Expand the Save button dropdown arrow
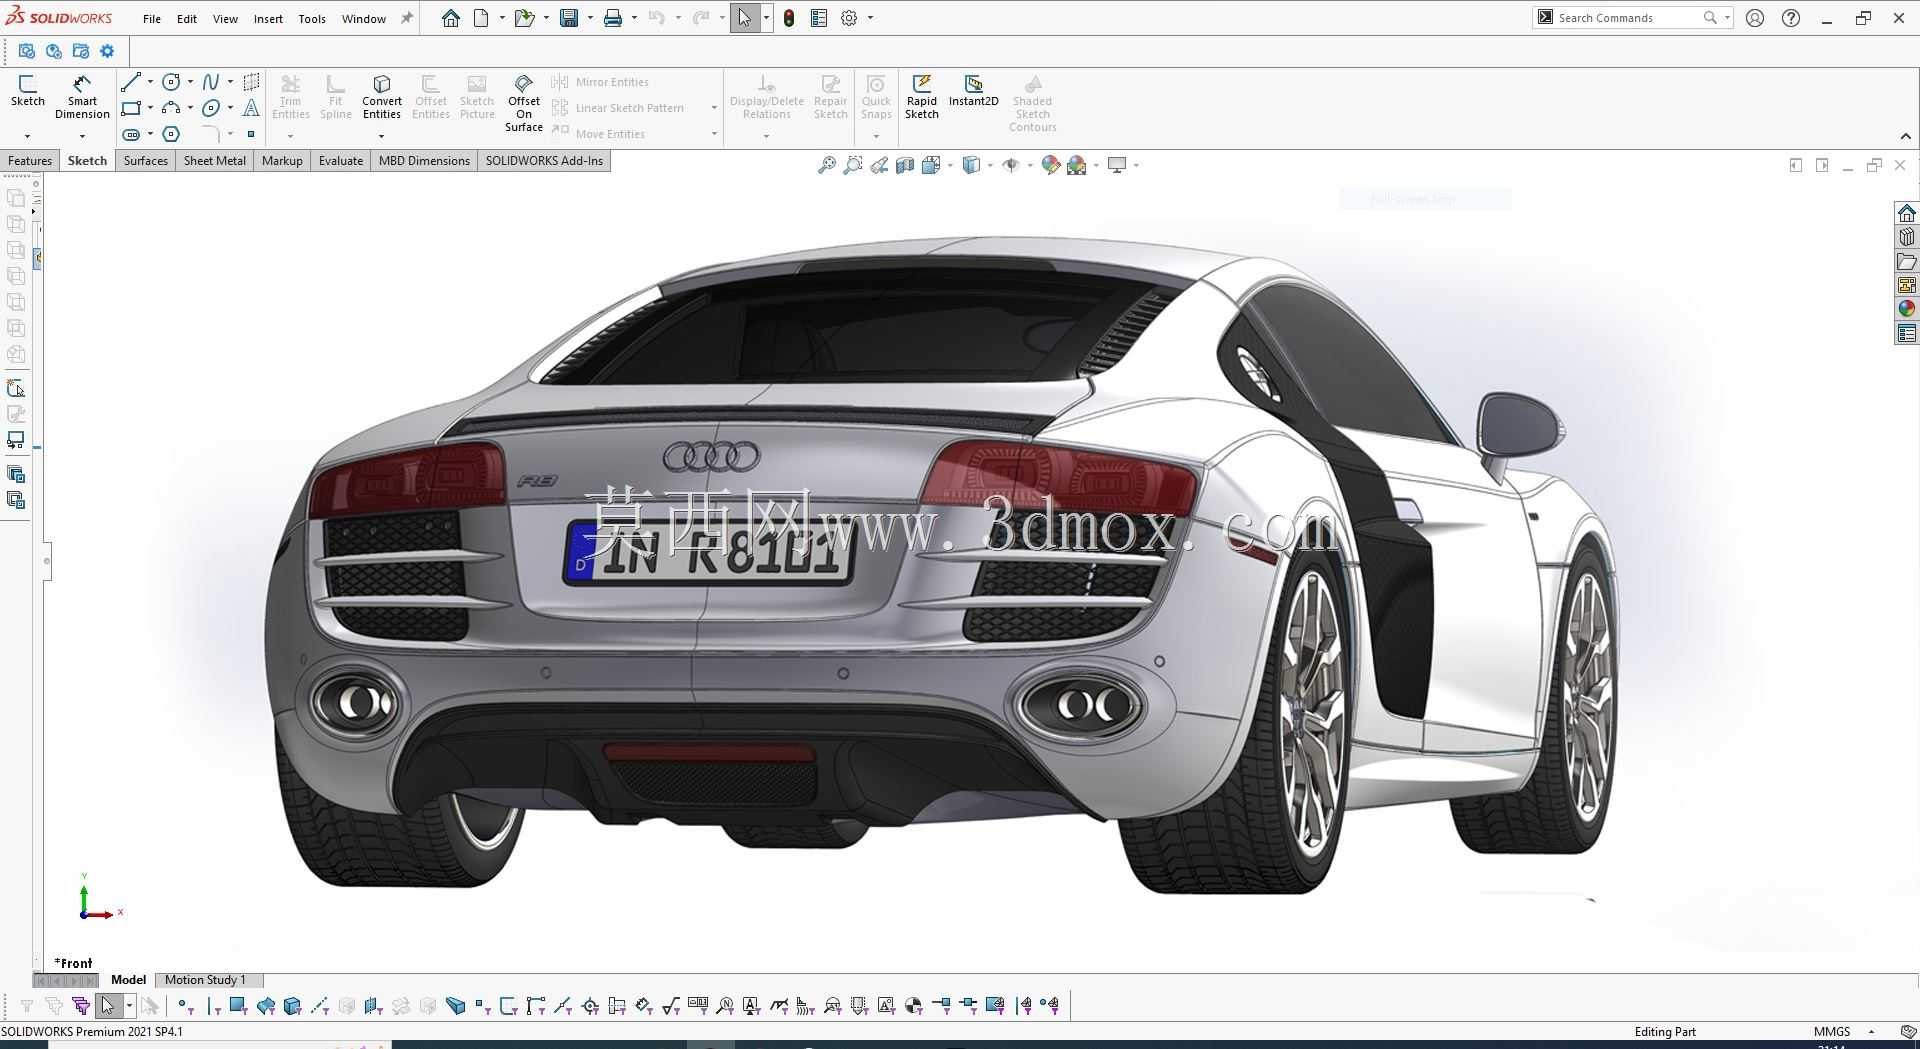1920x1049 pixels. tap(590, 18)
